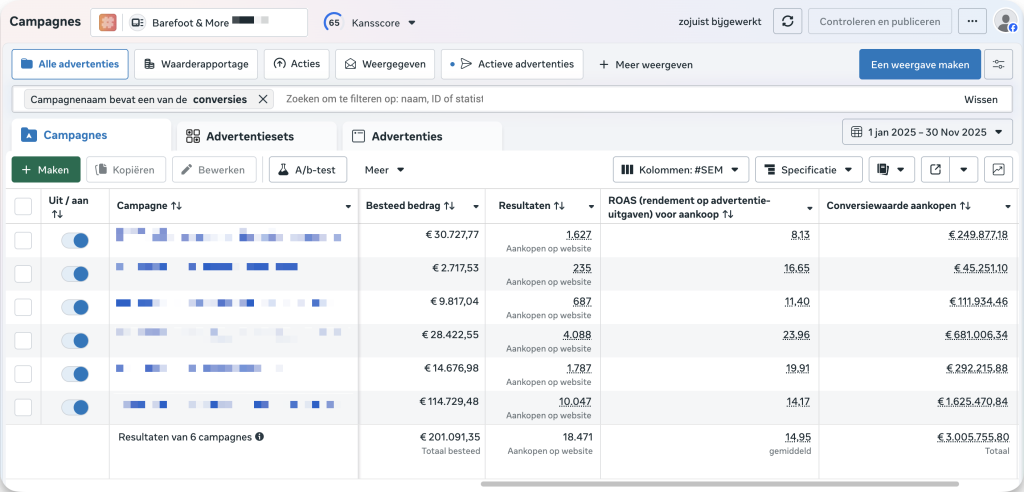Select all campaigns with header checkbox

tap(23, 206)
